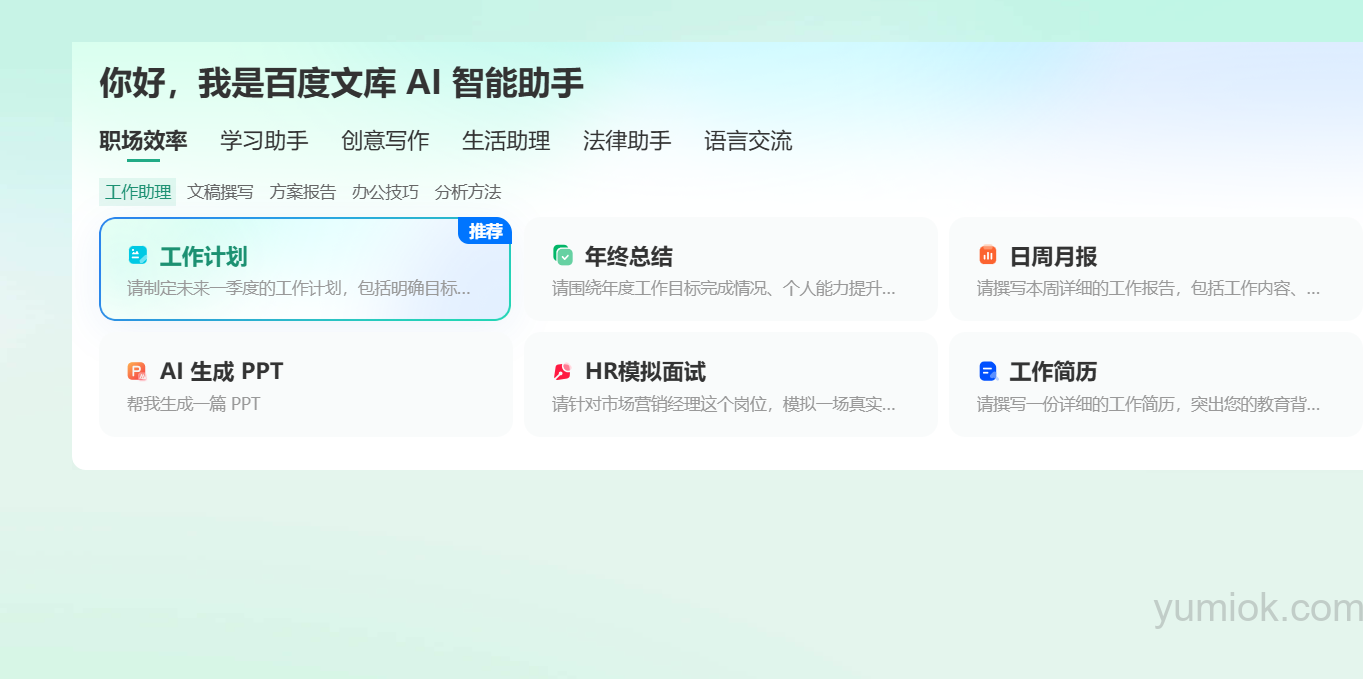Choose the 工作助理 sub-category
The image size is (1363, 679).
click(x=138, y=192)
